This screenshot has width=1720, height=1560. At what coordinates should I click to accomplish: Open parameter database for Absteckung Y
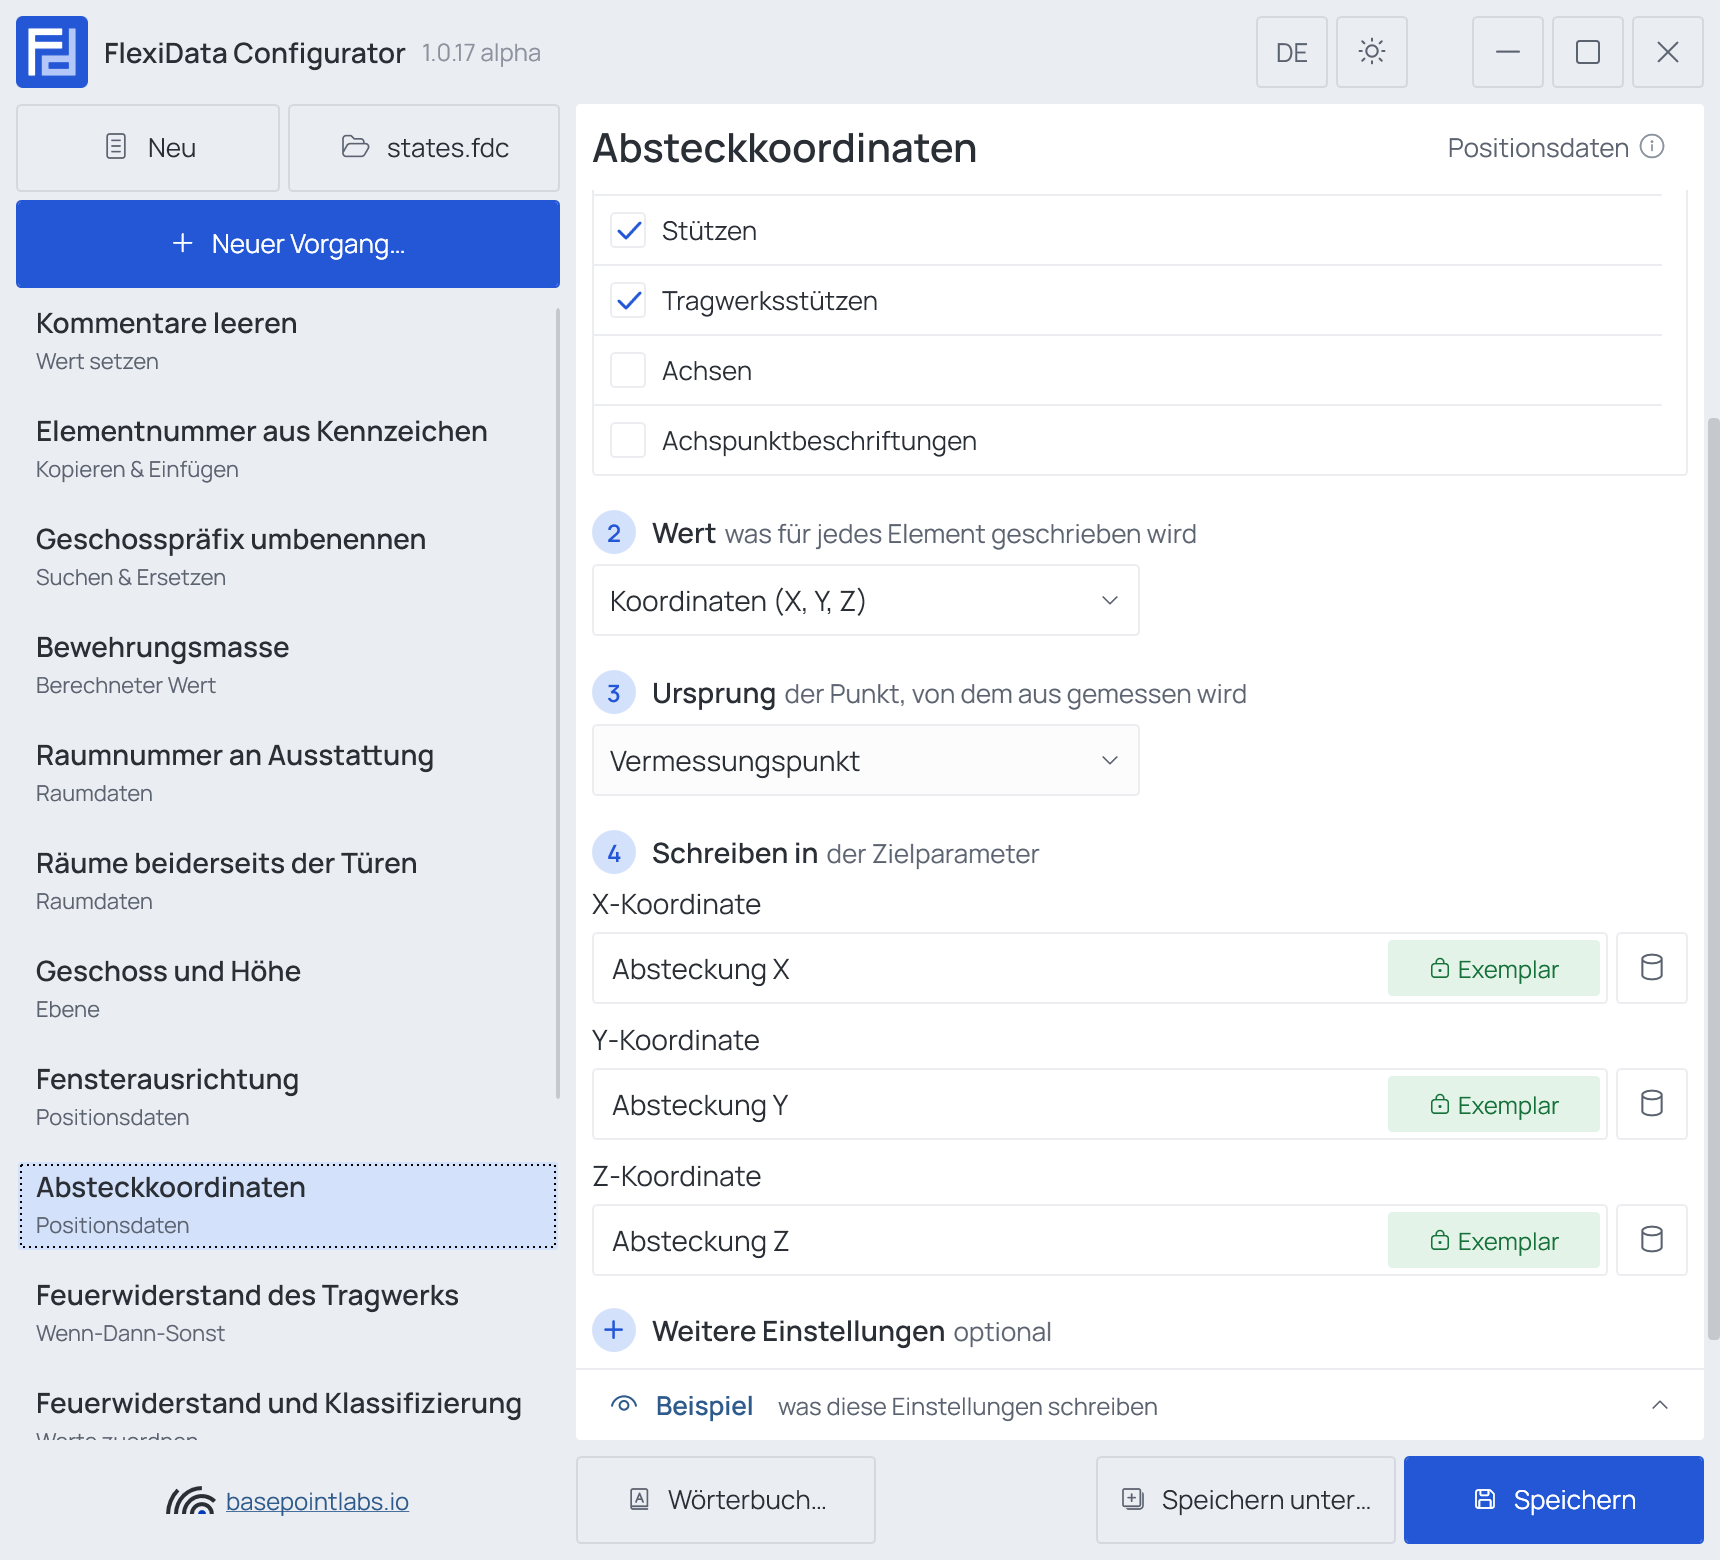click(1652, 1104)
